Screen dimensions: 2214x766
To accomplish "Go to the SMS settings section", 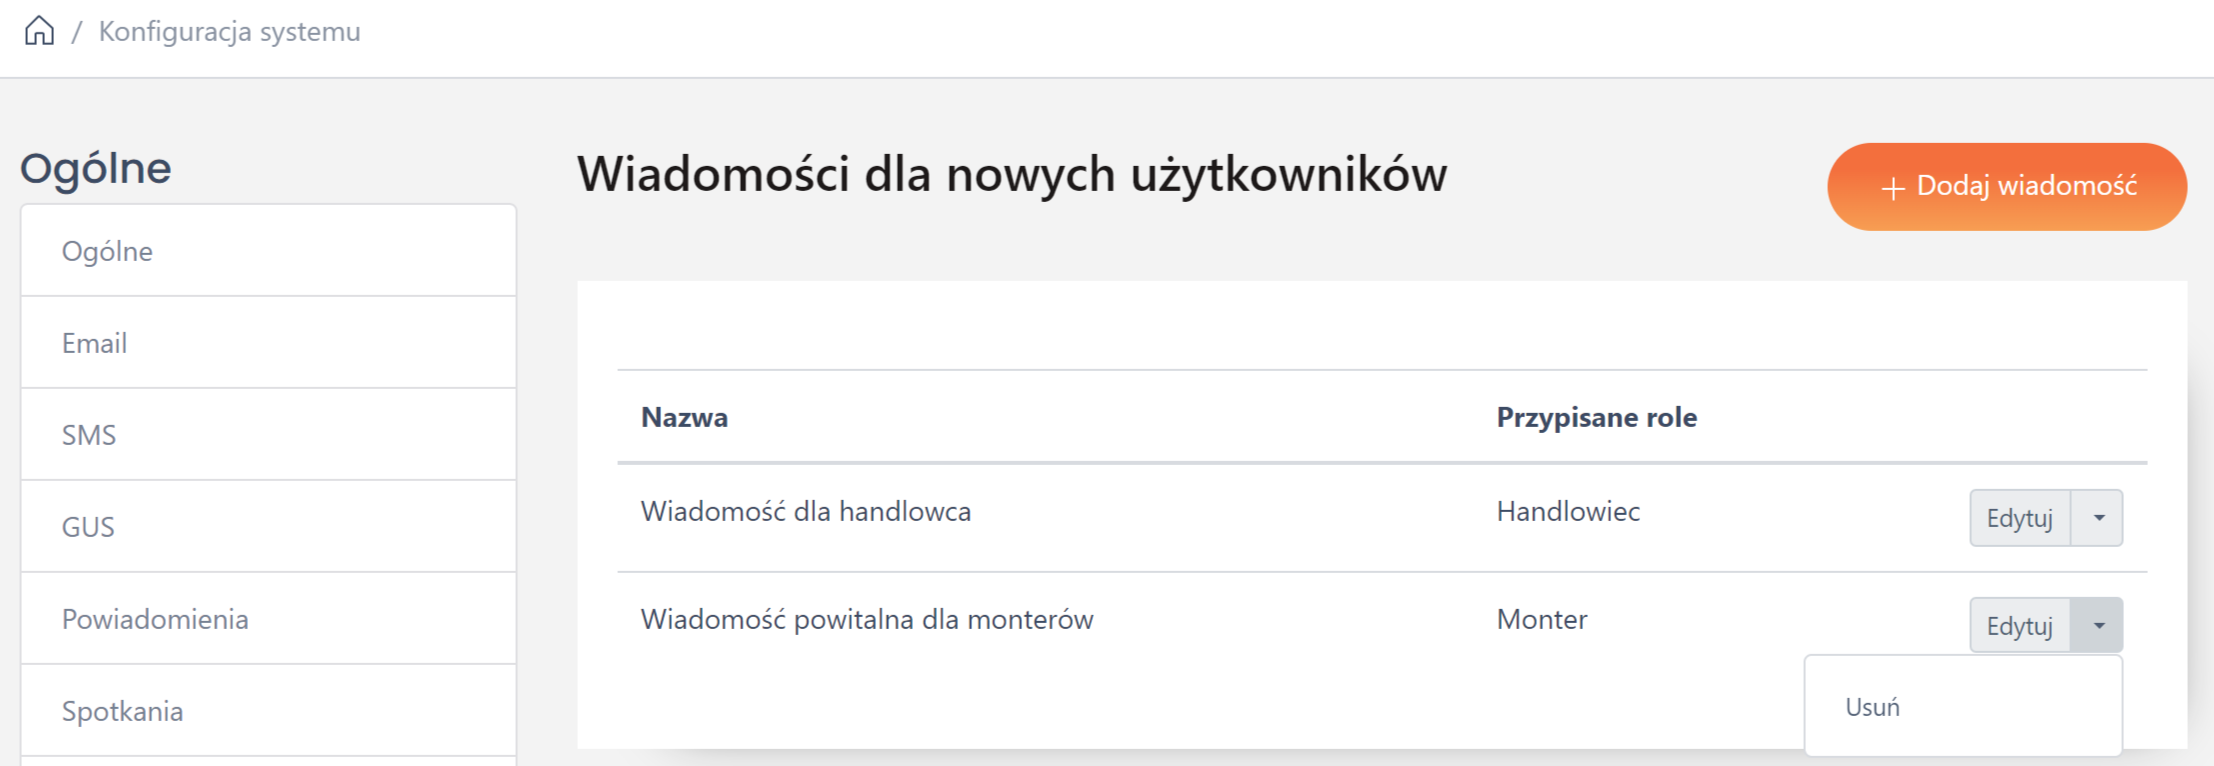I will (89, 435).
